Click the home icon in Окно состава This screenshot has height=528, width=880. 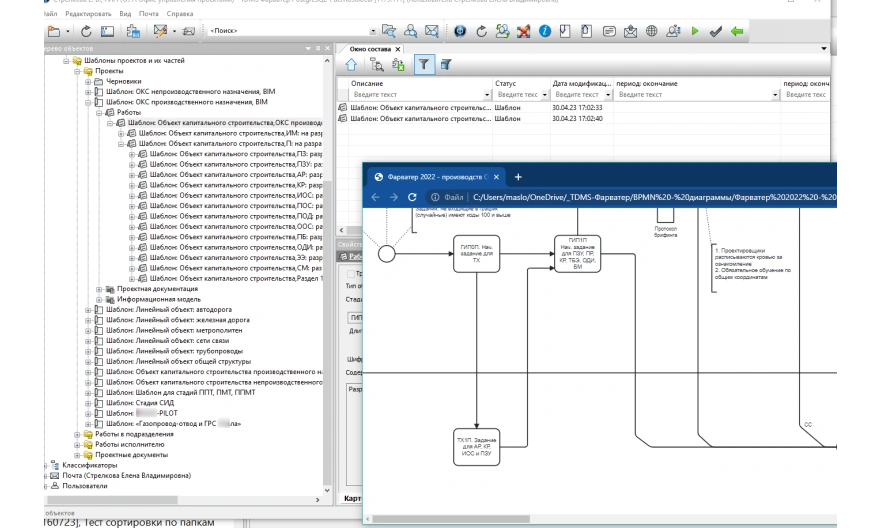pyautogui.click(x=352, y=65)
